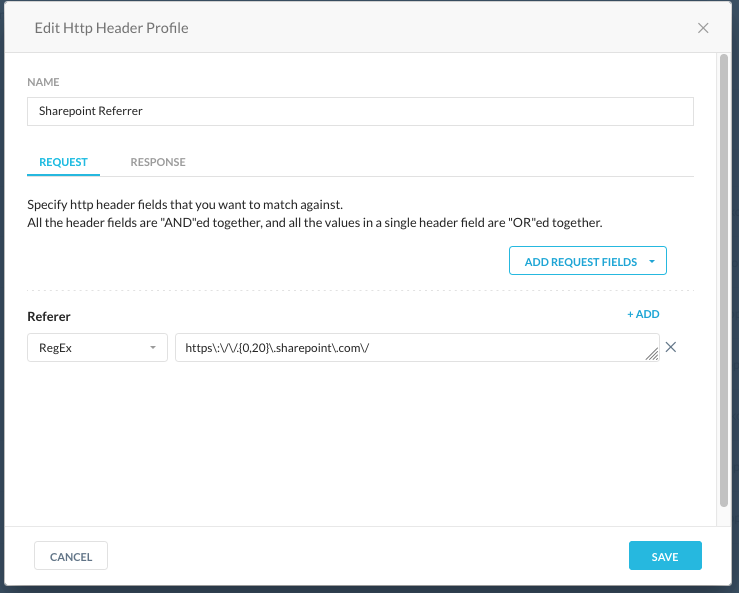Viewport: 739px width, 593px height.
Task: Add another value to the Referer header
Action: click(x=643, y=314)
